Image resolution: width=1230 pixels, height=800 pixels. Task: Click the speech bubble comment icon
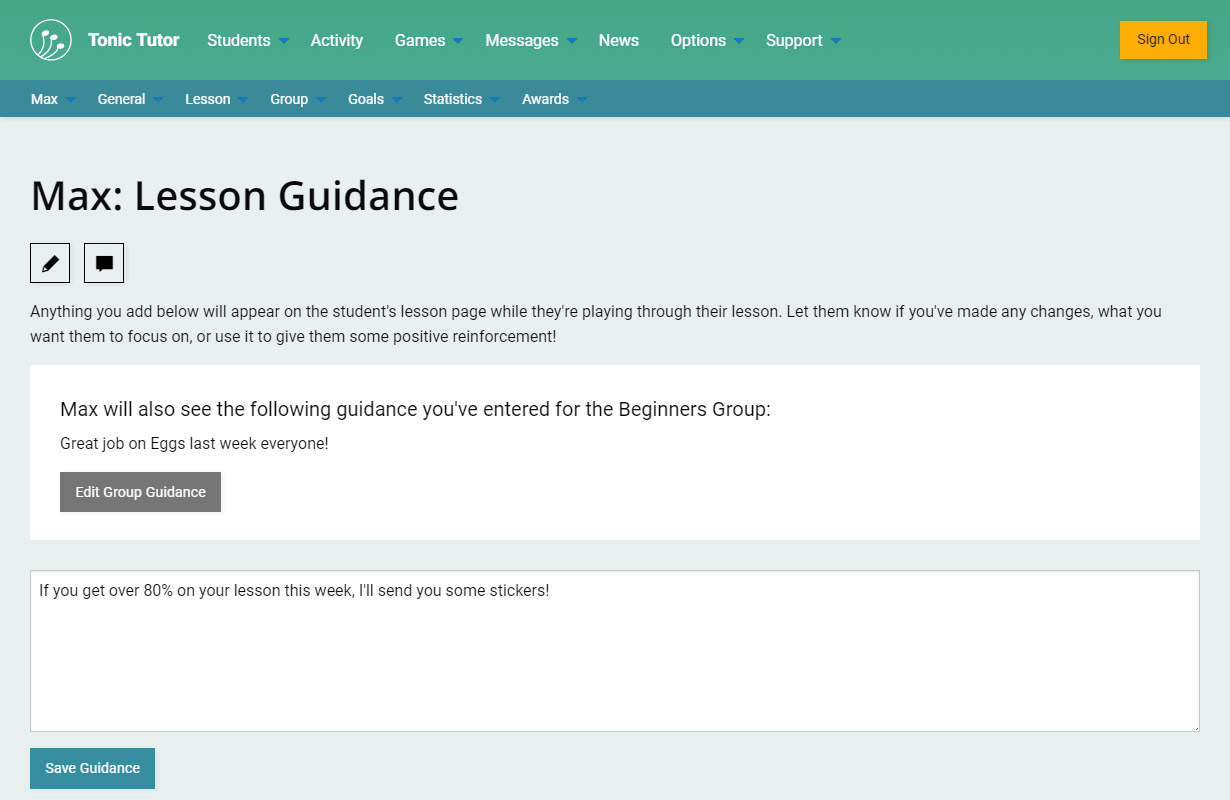(x=104, y=263)
